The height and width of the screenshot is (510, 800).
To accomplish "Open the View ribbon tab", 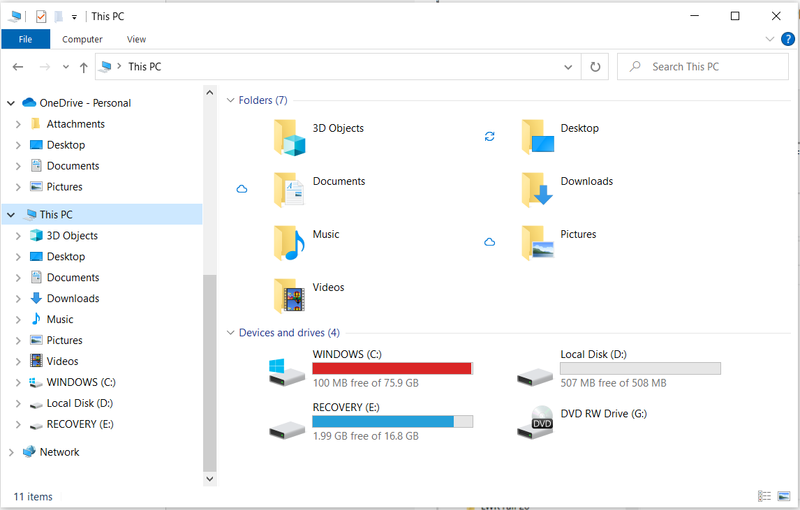I will [x=136, y=39].
